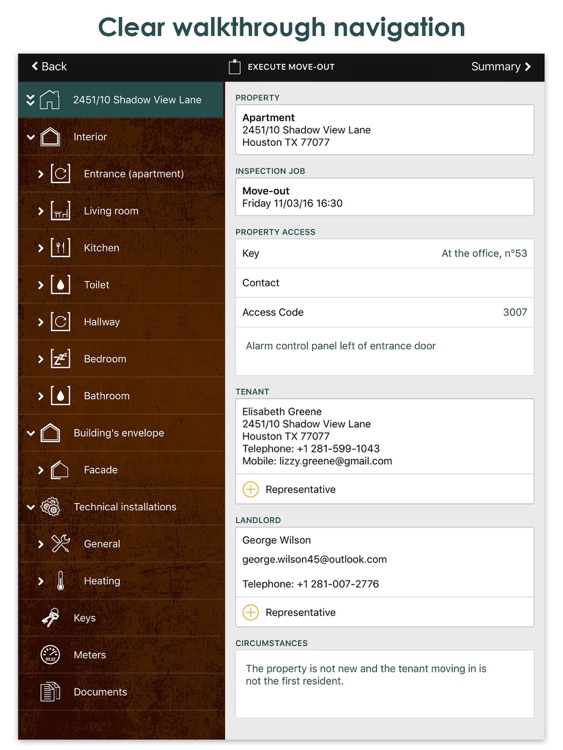Click the General tools icon
This screenshot has height=750, width=563.
click(60, 543)
